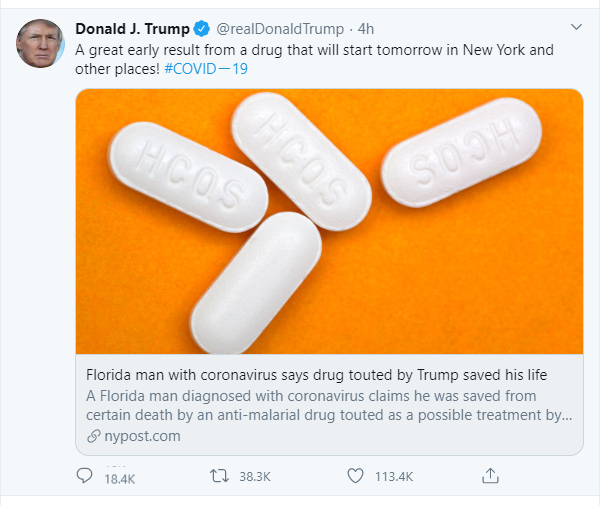Click the blue verified badge
Screen dimensions: 611x505
(x=200, y=28)
